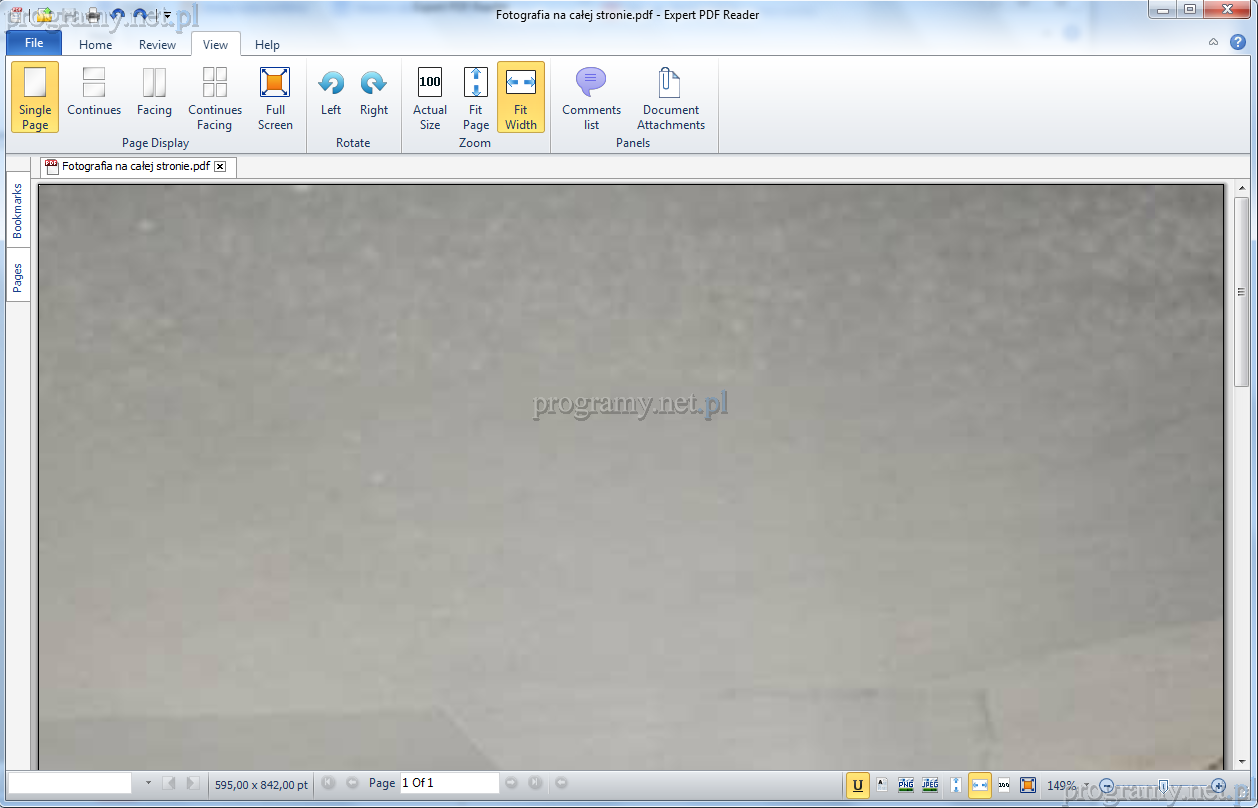The width and height of the screenshot is (1258, 808).
Task: Enter Full Screen mode
Action: pos(275,98)
